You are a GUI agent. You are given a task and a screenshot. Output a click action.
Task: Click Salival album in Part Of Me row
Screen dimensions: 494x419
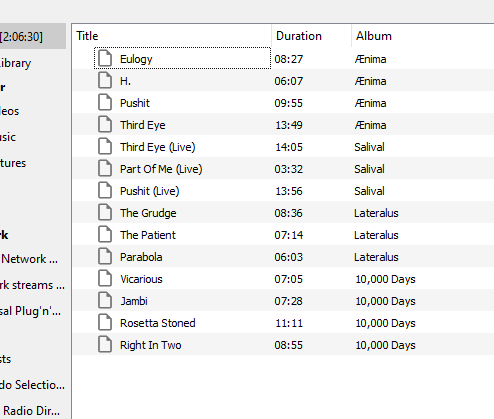click(x=369, y=169)
